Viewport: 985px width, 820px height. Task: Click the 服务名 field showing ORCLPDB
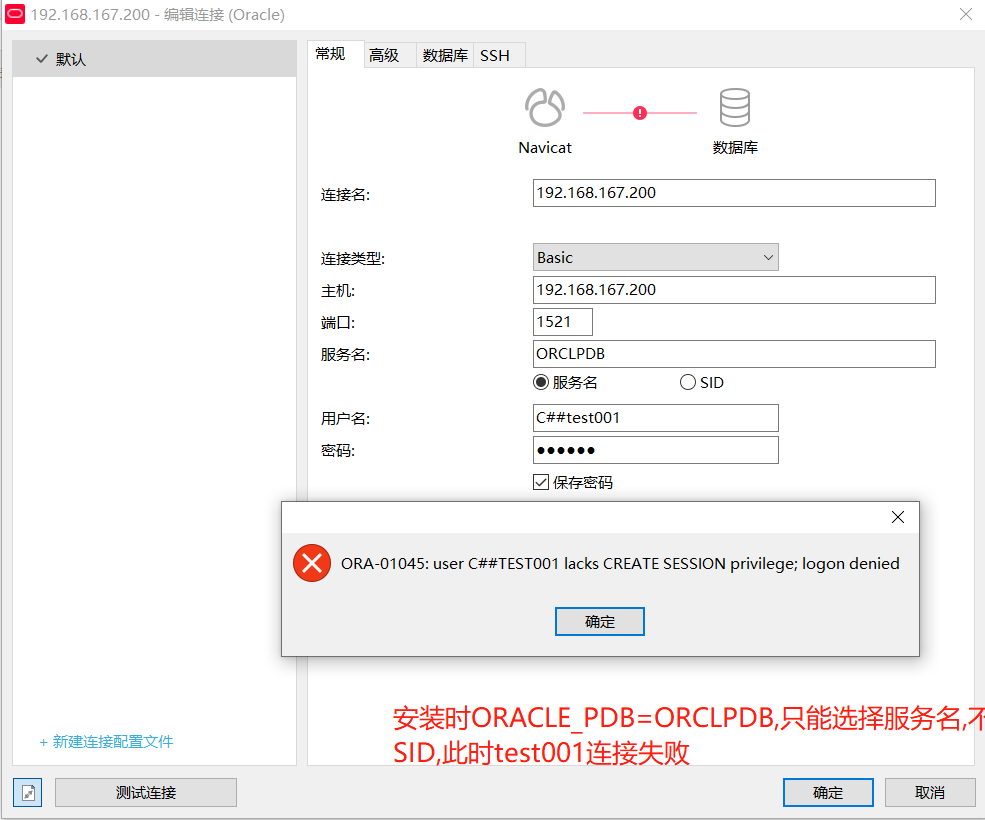734,354
